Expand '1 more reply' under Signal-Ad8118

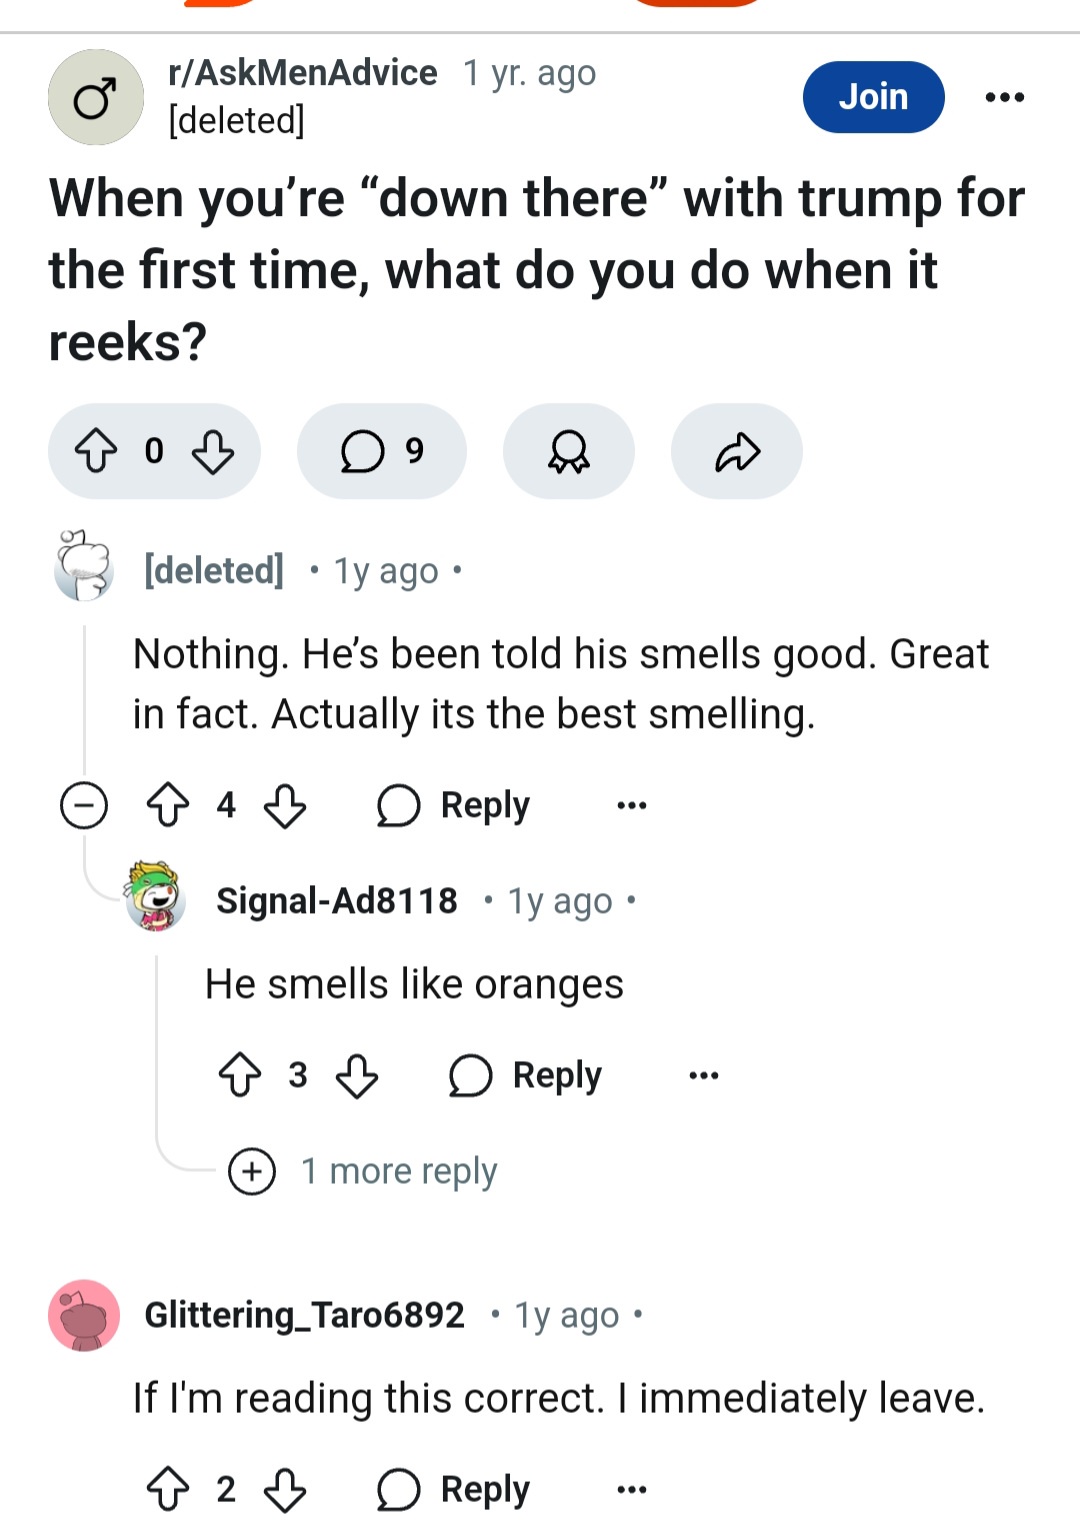point(363,1171)
